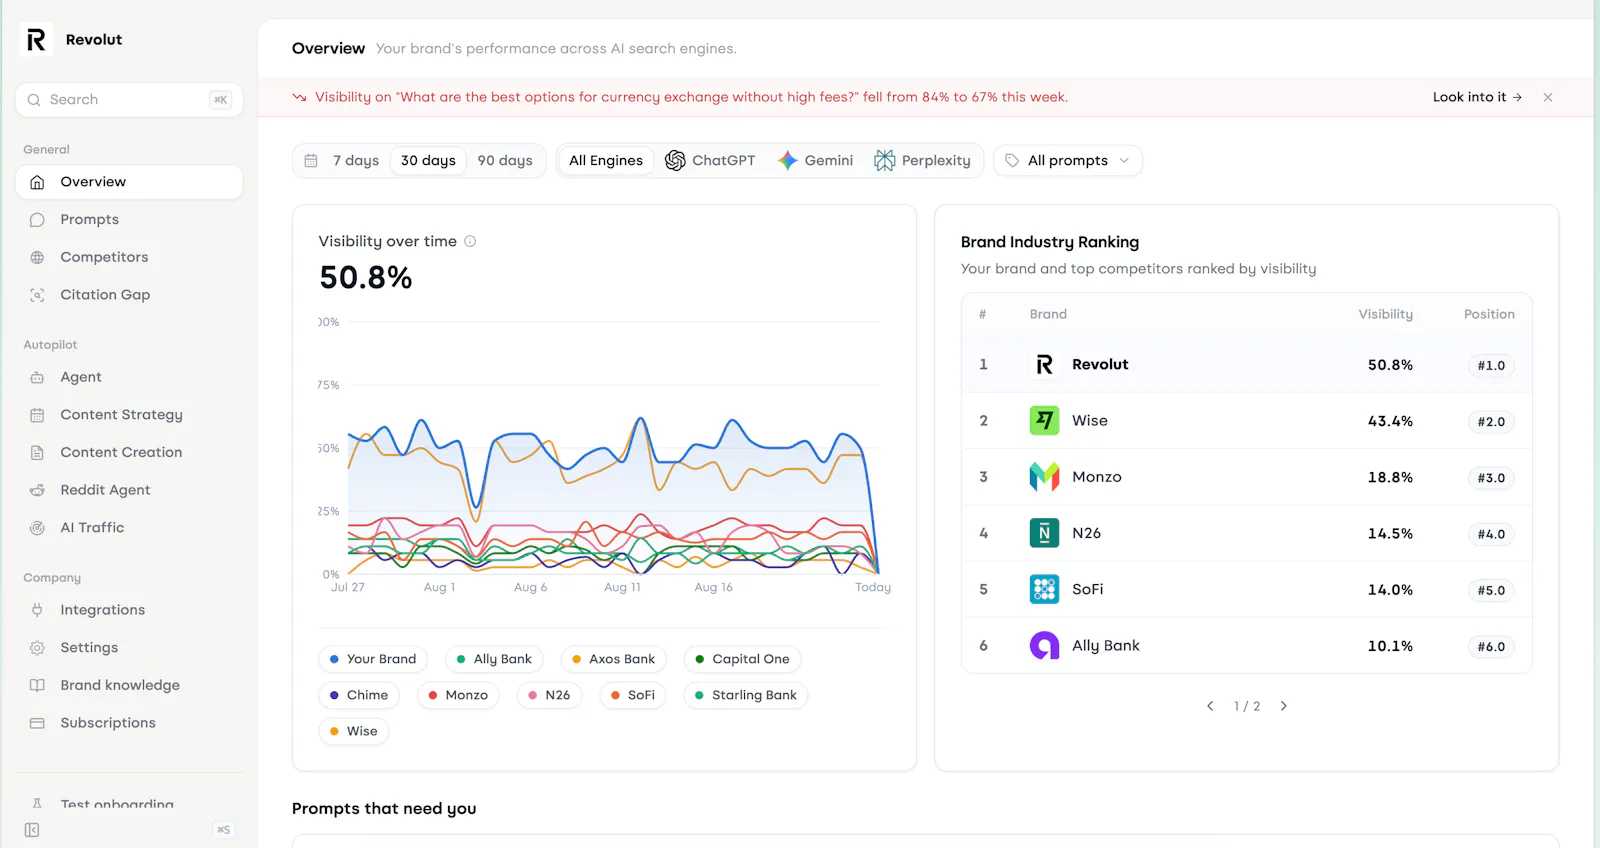
Task: Select the 30 days range tab
Action: tap(428, 161)
